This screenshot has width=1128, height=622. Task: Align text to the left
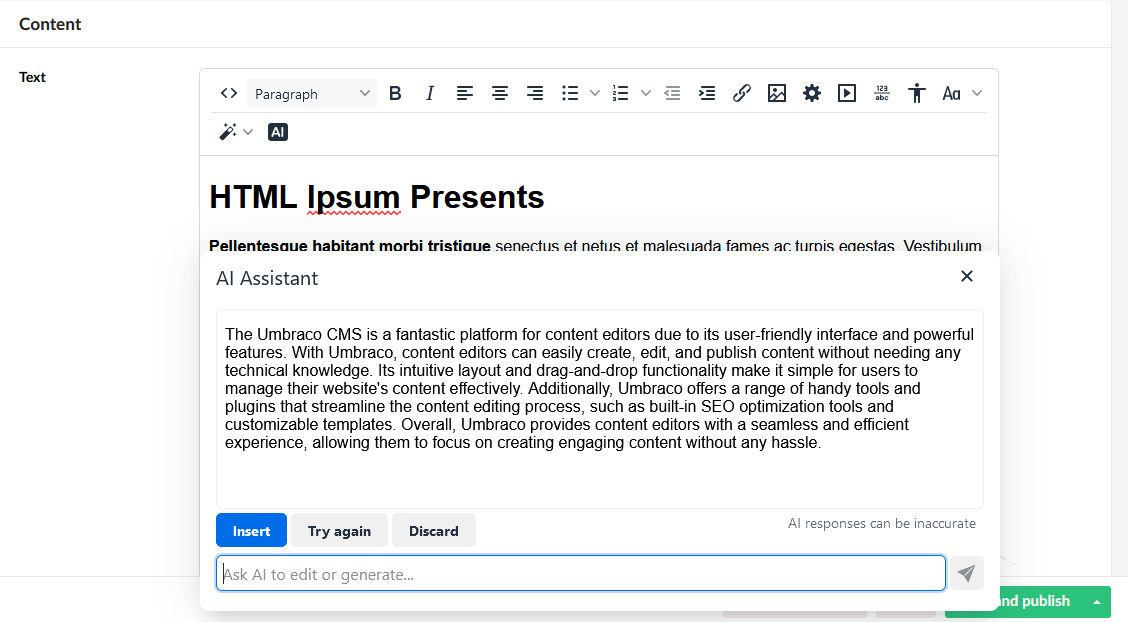click(x=465, y=93)
